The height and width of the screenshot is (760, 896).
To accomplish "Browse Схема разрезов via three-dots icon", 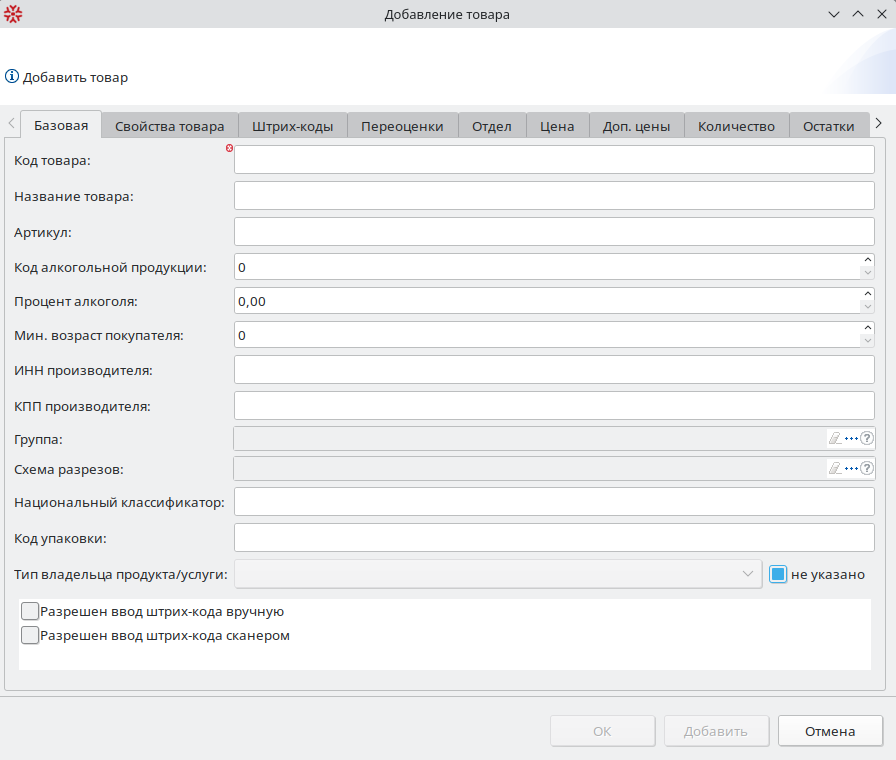I will click(852, 469).
